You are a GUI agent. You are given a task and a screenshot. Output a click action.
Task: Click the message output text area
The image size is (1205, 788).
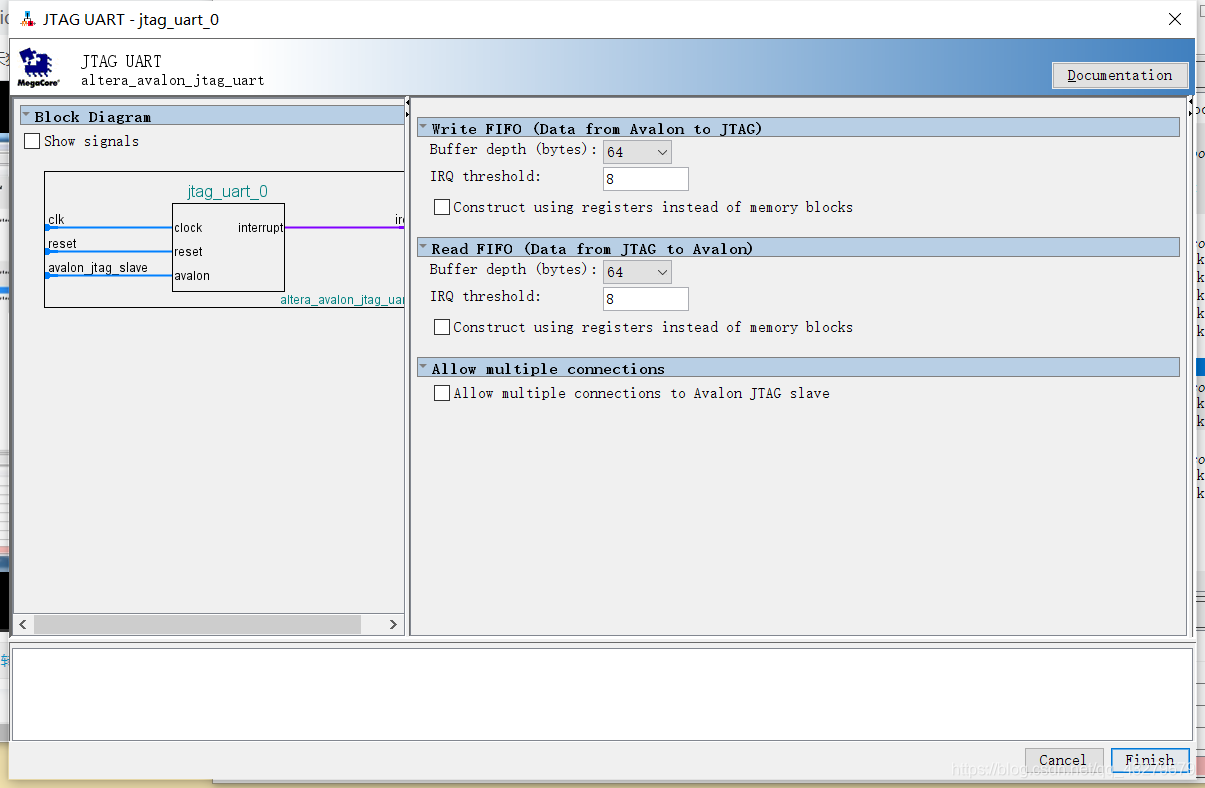602,694
